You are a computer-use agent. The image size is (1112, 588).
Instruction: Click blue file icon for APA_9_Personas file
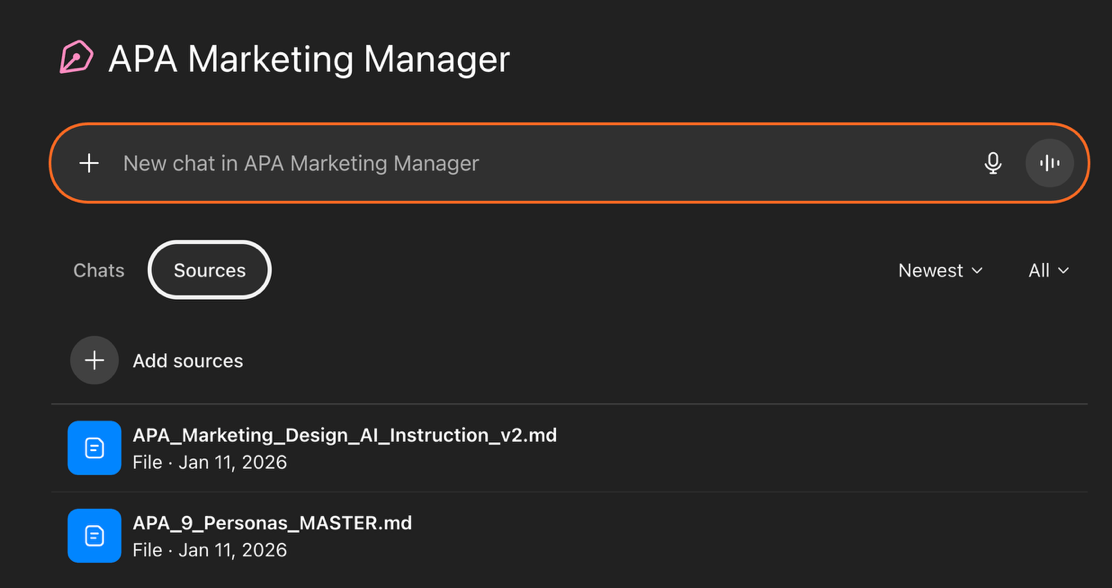(94, 536)
